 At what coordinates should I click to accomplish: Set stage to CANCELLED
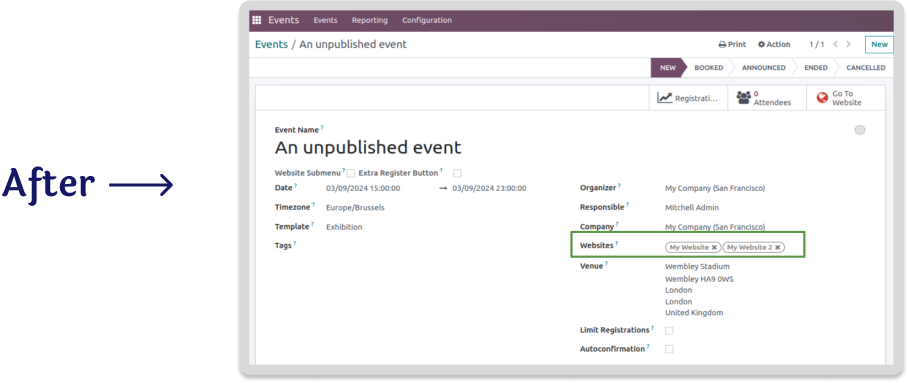coord(865,68)
